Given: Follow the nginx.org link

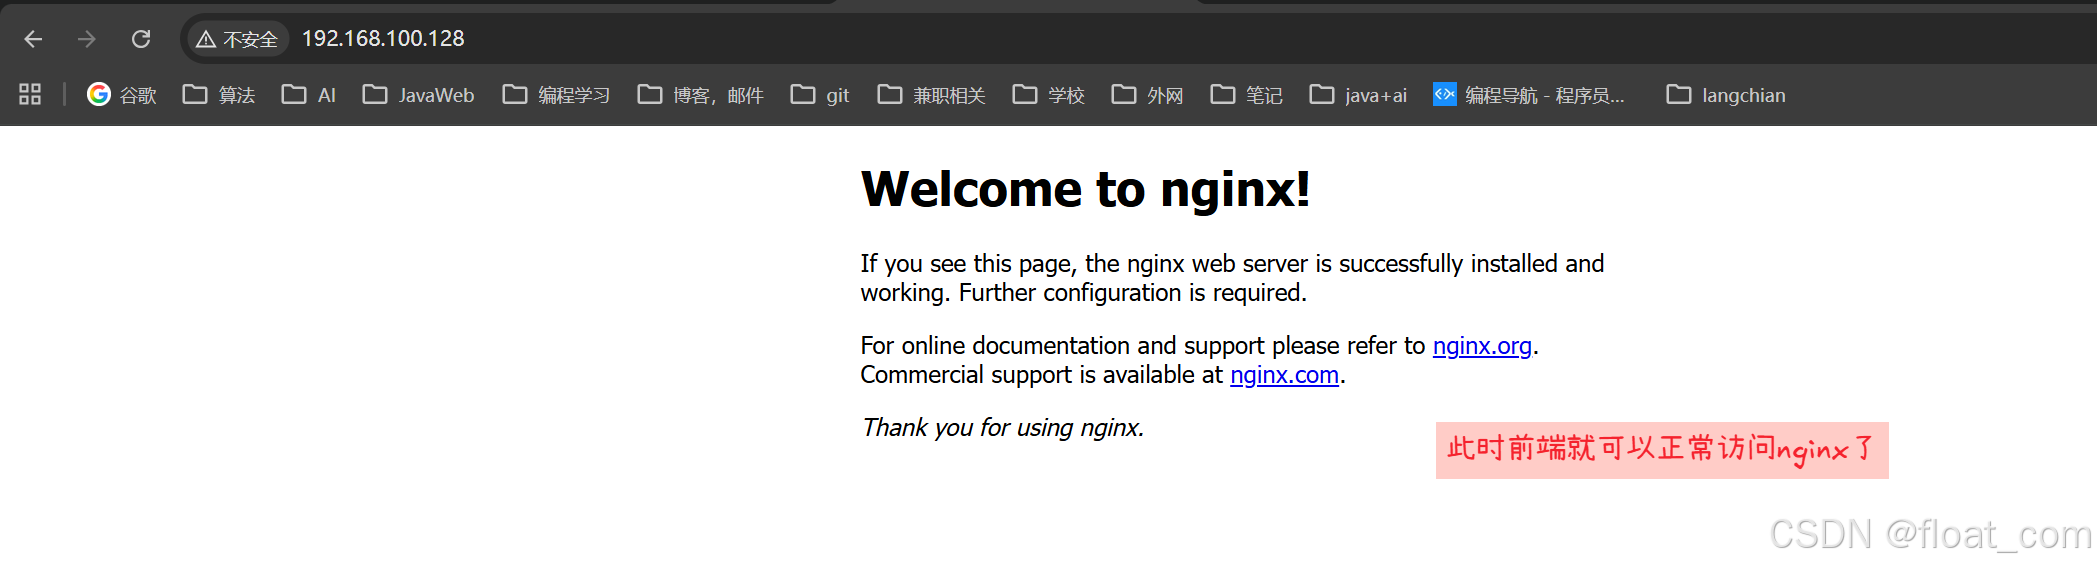Looking at the screenshot, I should coord(1482,346).
